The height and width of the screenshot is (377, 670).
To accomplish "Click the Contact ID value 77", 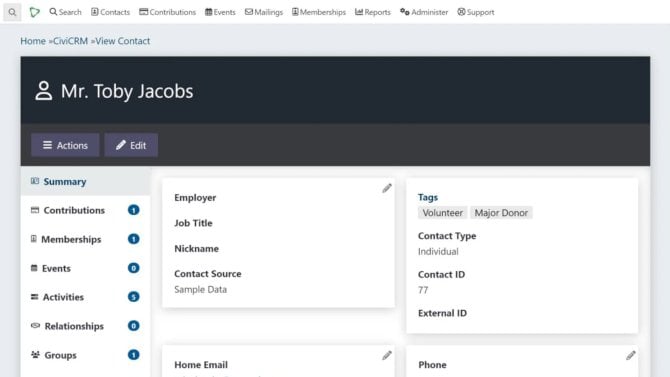I will [423, 290].
